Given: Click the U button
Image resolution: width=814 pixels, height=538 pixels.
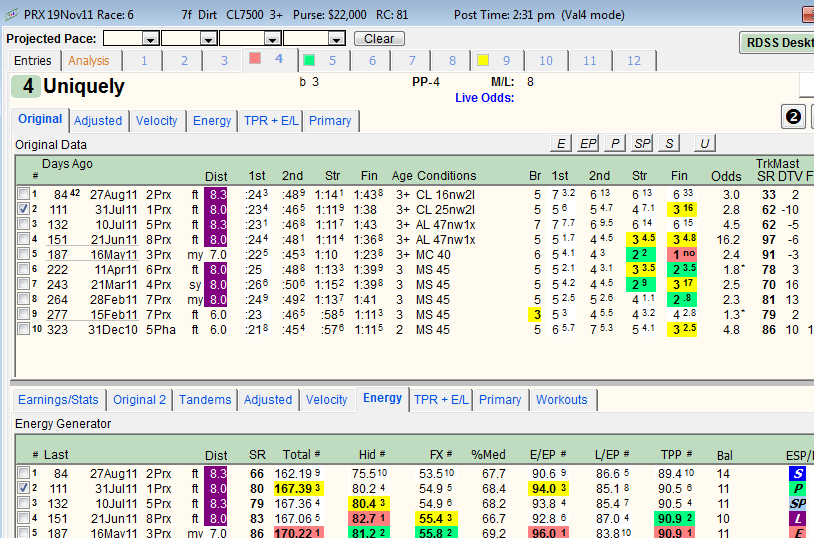Looking at the screenshot, I should pos(704,143).
